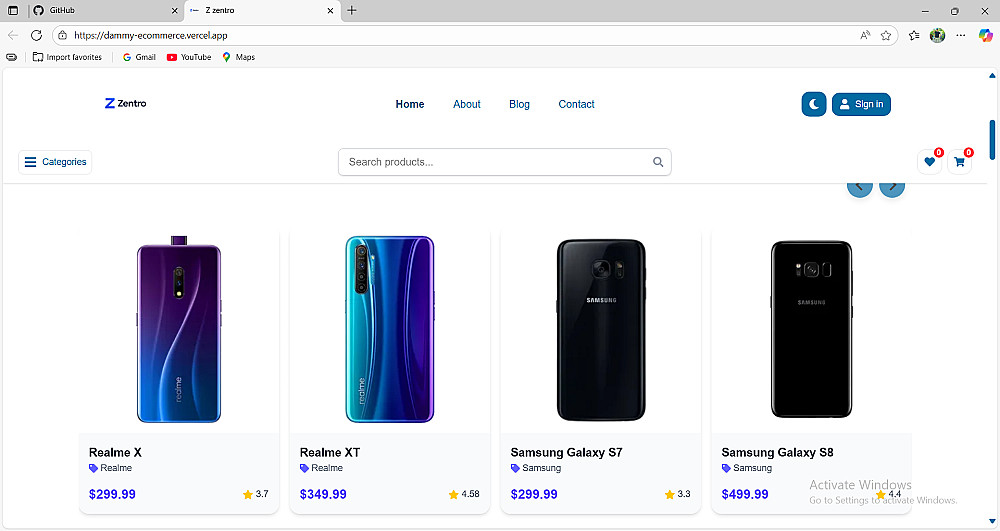This screenshot has width=1000, height=531.
Task: Refresh the browser page
Action: point(36,35)
